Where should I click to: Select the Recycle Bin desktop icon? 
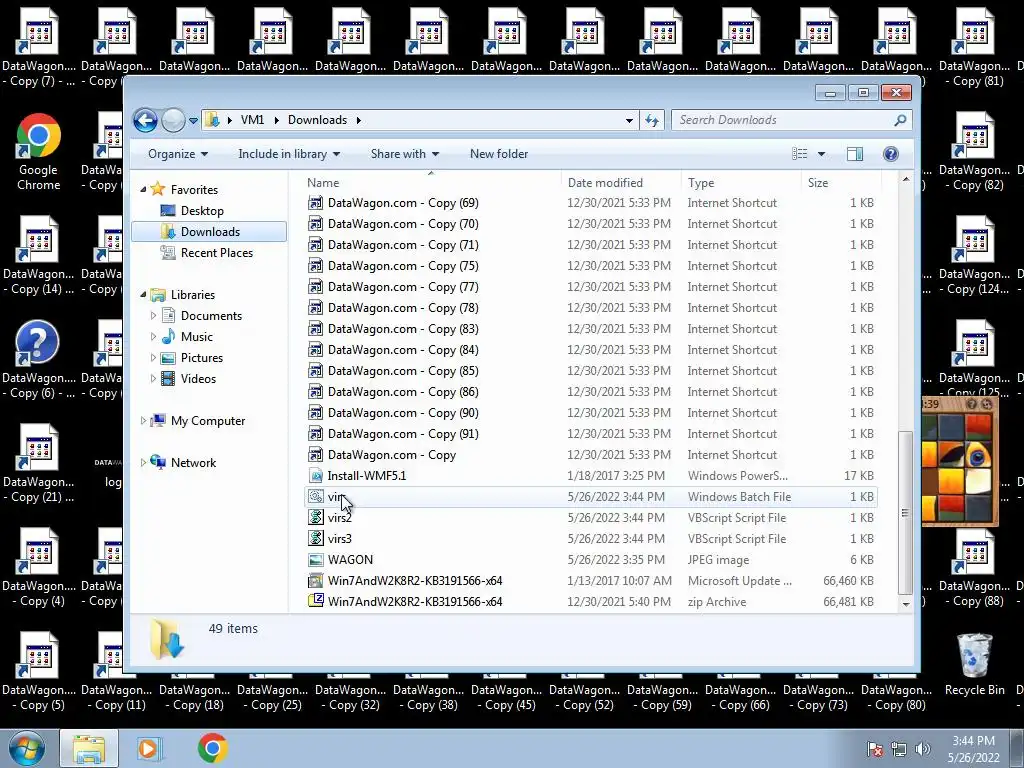[x=974, y=665]
